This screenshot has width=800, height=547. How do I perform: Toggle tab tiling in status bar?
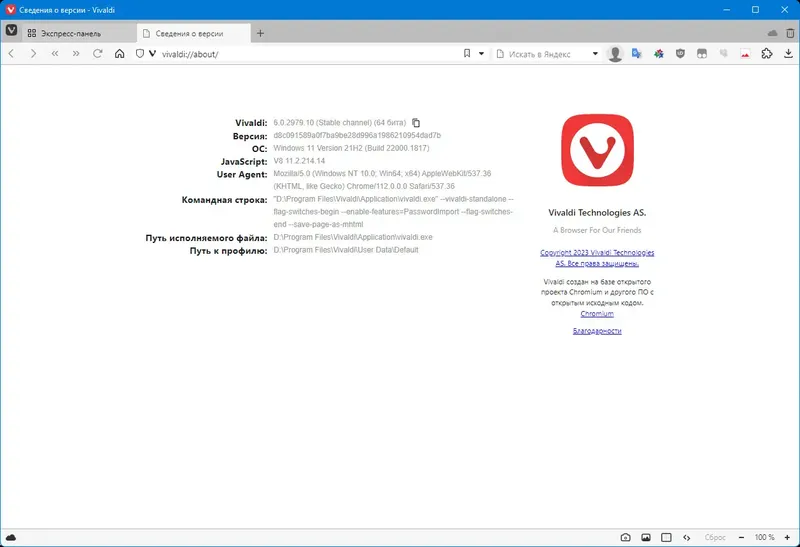coord(666,537)
